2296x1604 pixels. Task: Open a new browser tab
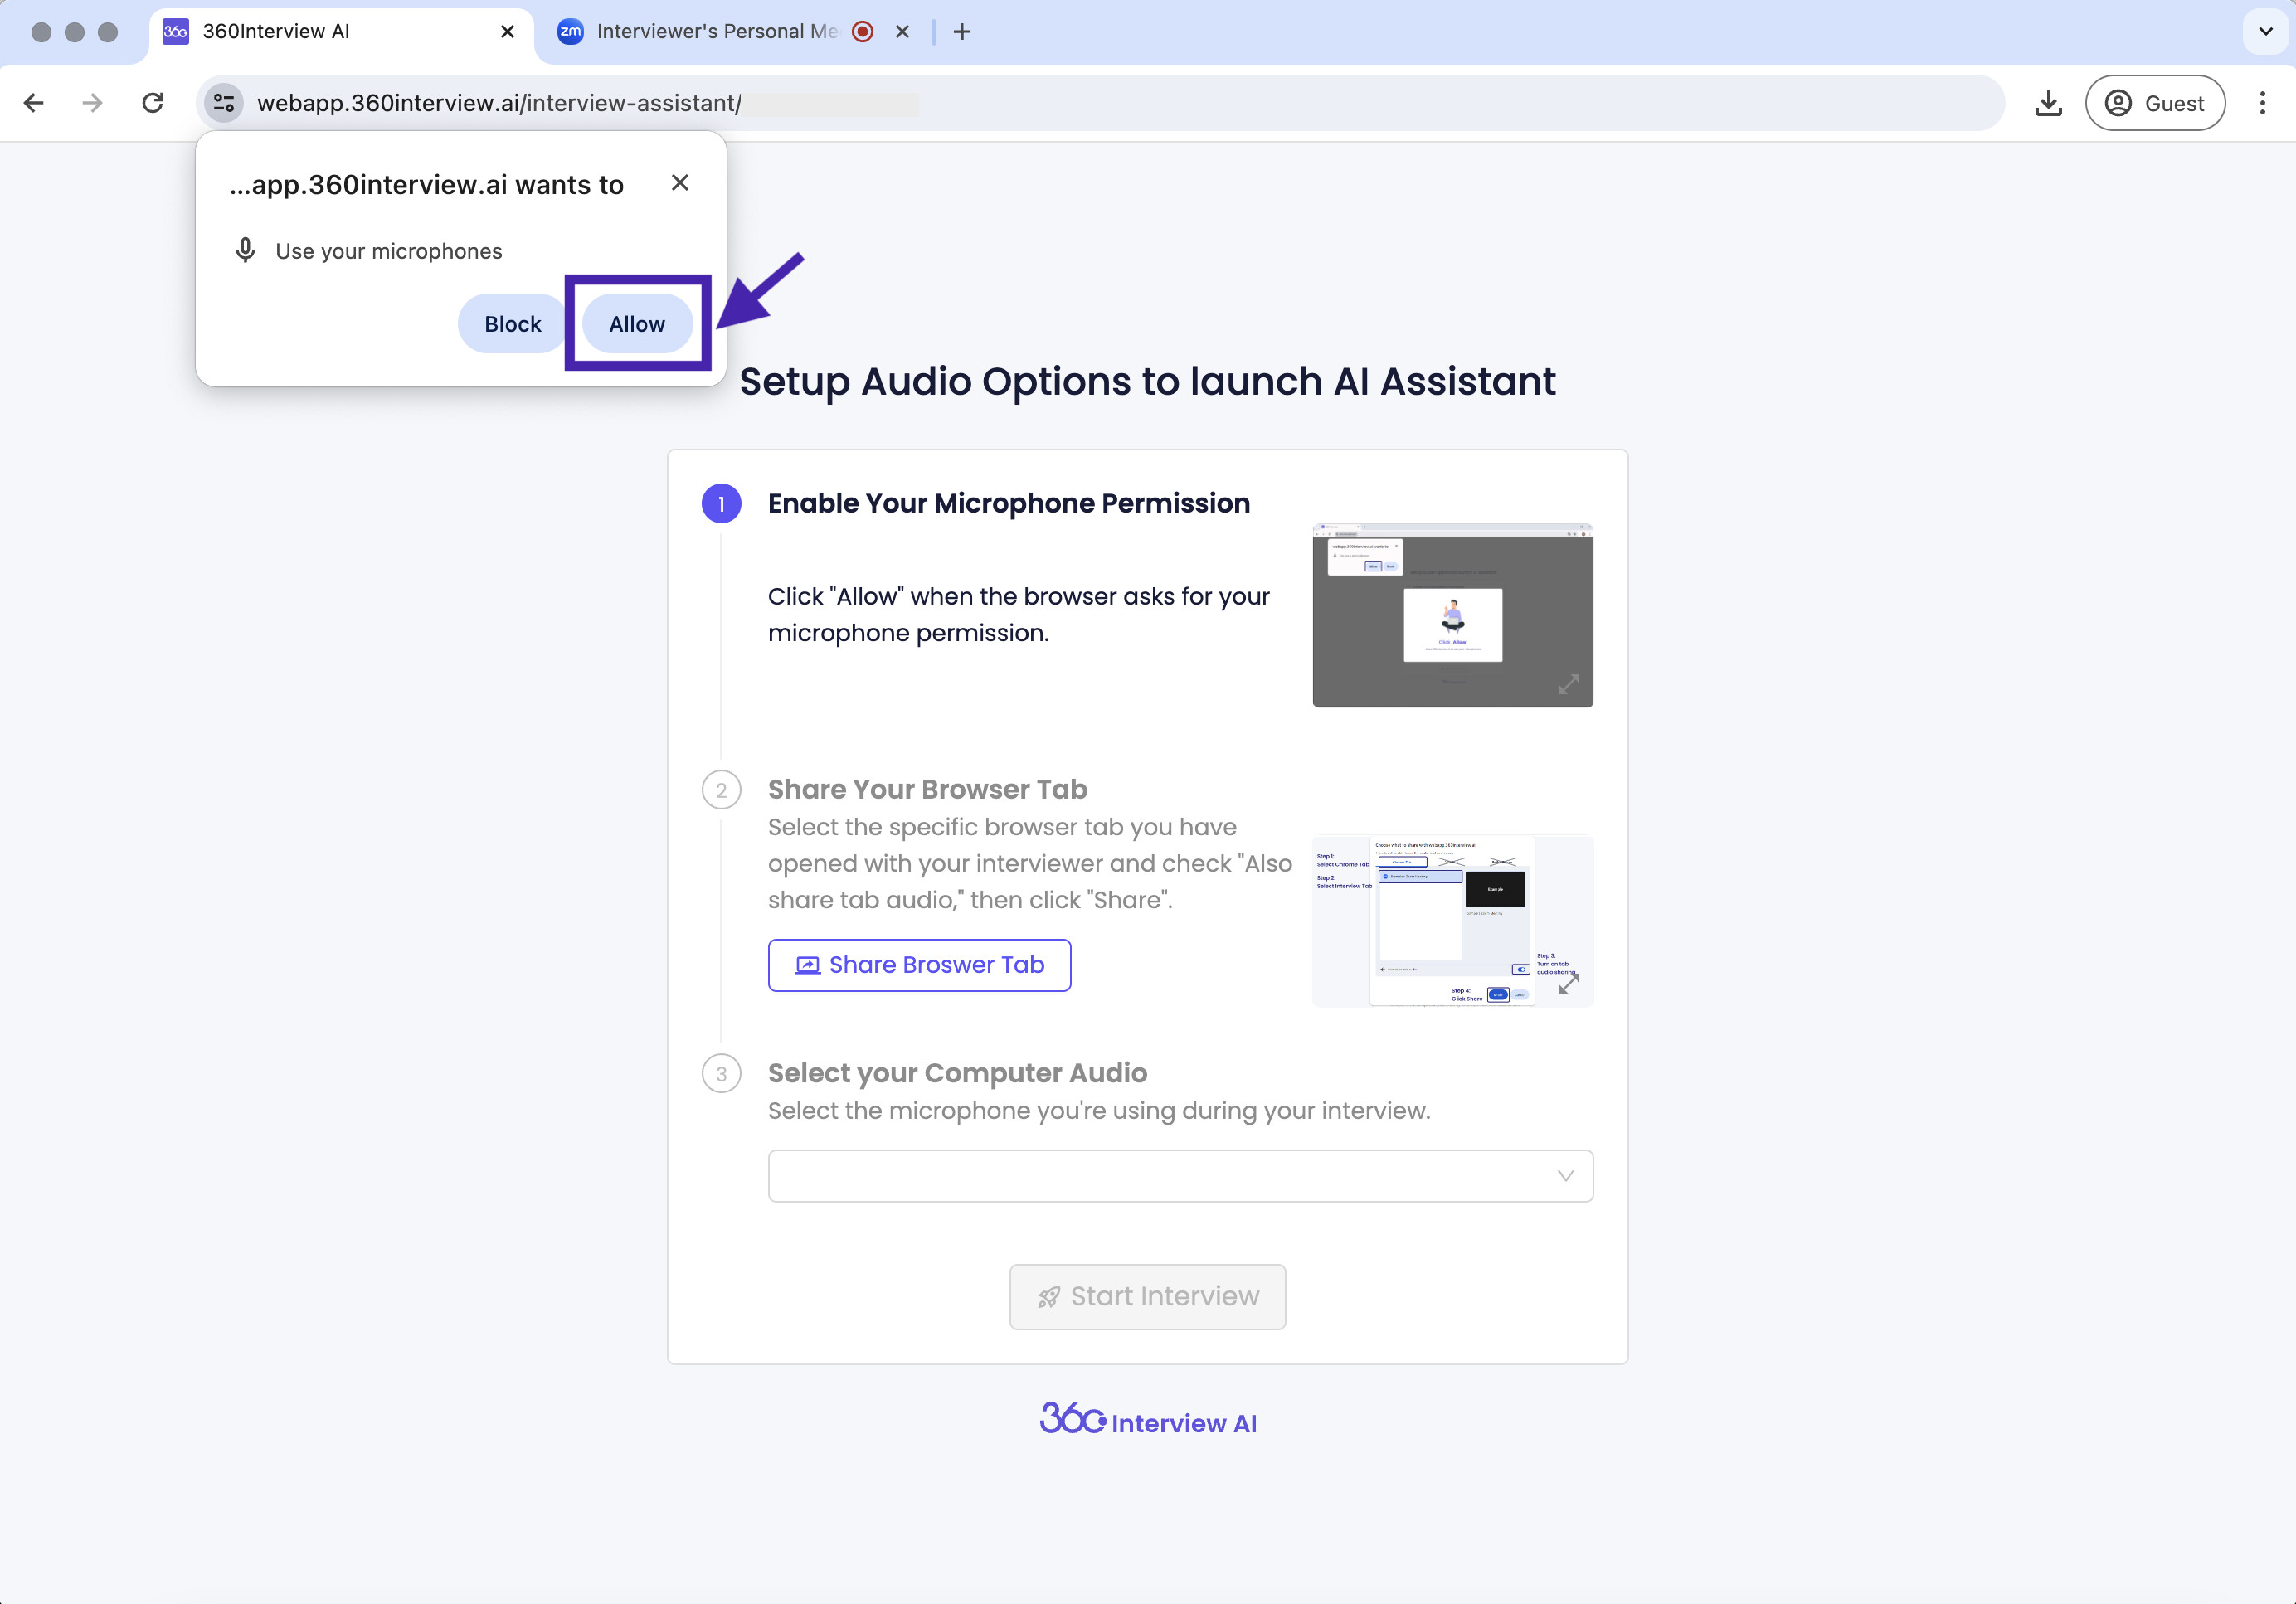pos(962,32)
